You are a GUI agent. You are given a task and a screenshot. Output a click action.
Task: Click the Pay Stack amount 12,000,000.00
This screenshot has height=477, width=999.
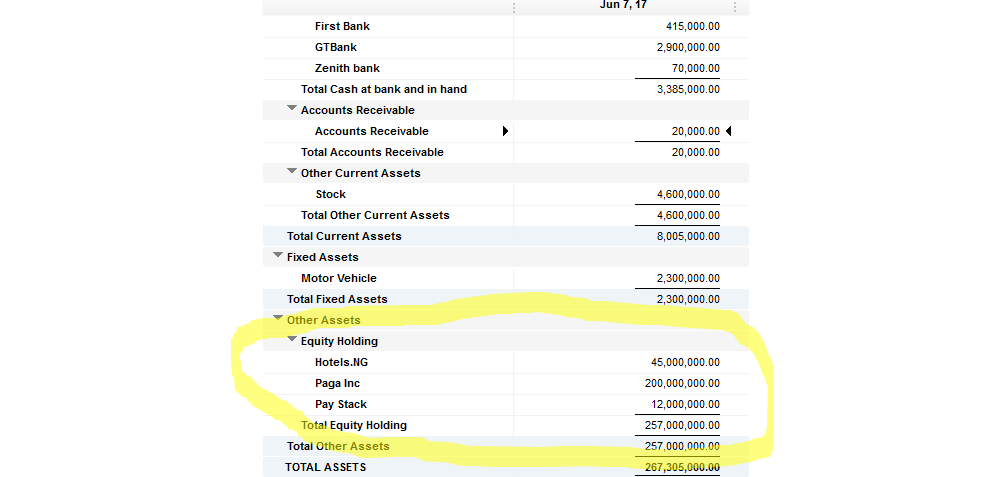click(x=686, y=404)
